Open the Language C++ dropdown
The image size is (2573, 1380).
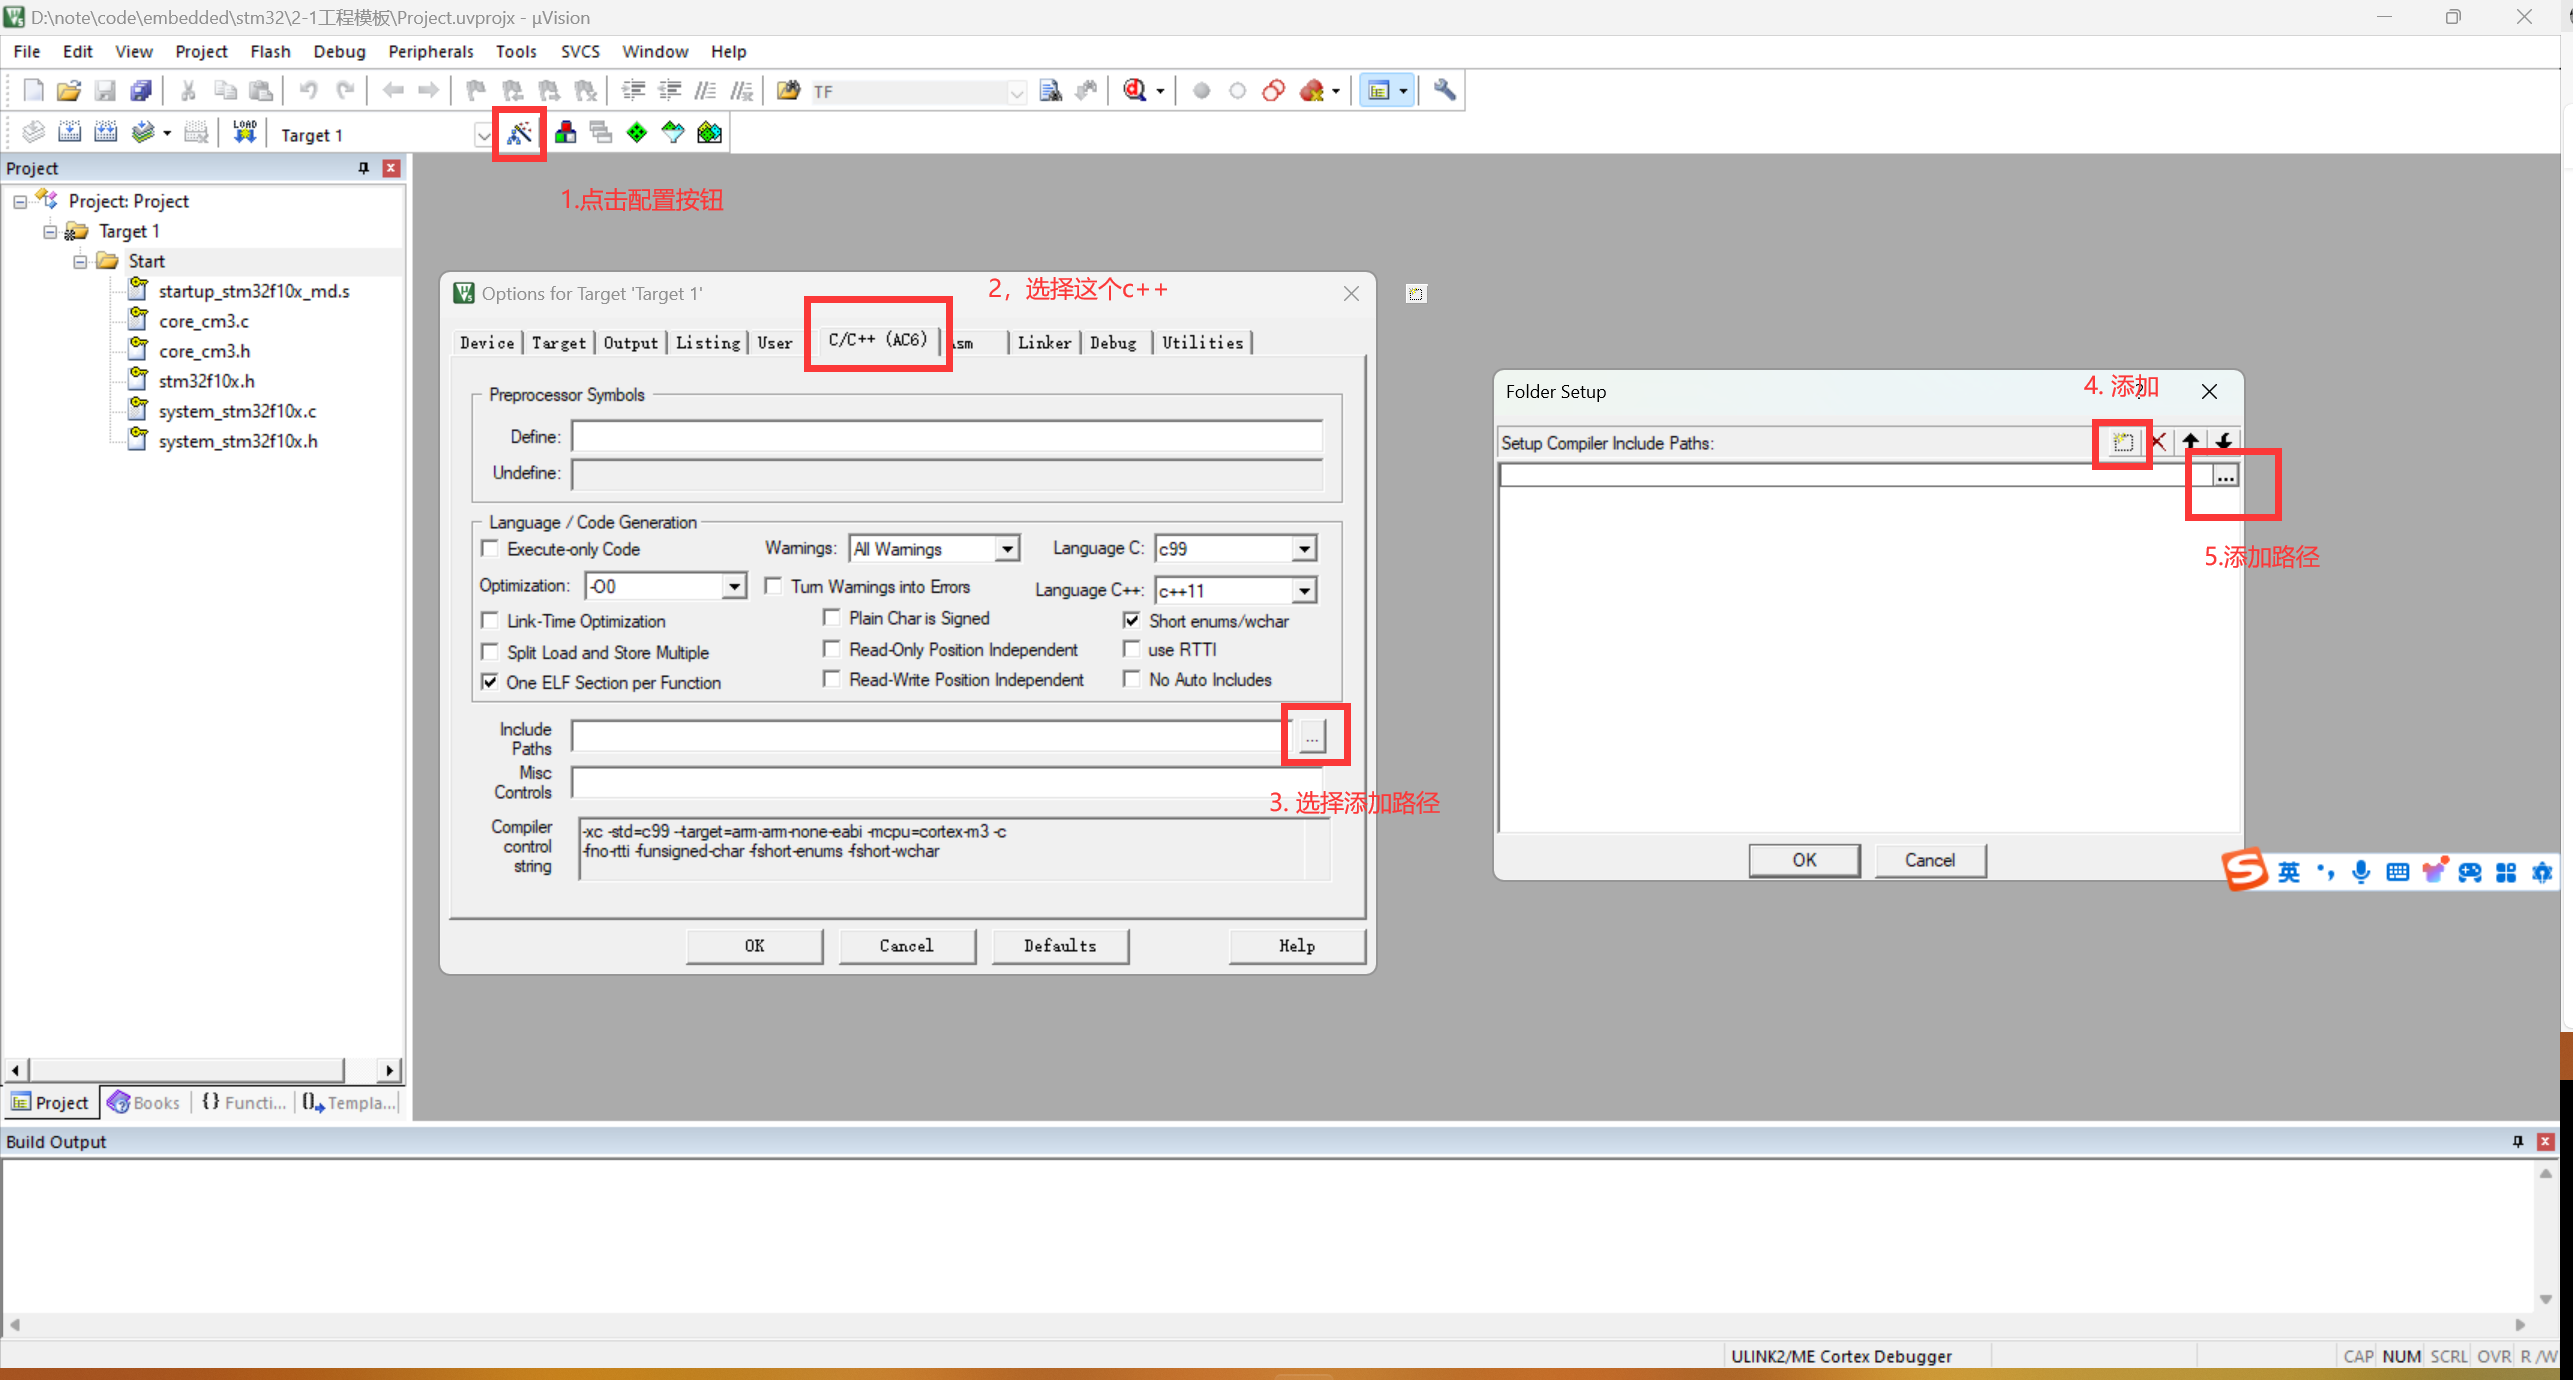(1304, 591)
